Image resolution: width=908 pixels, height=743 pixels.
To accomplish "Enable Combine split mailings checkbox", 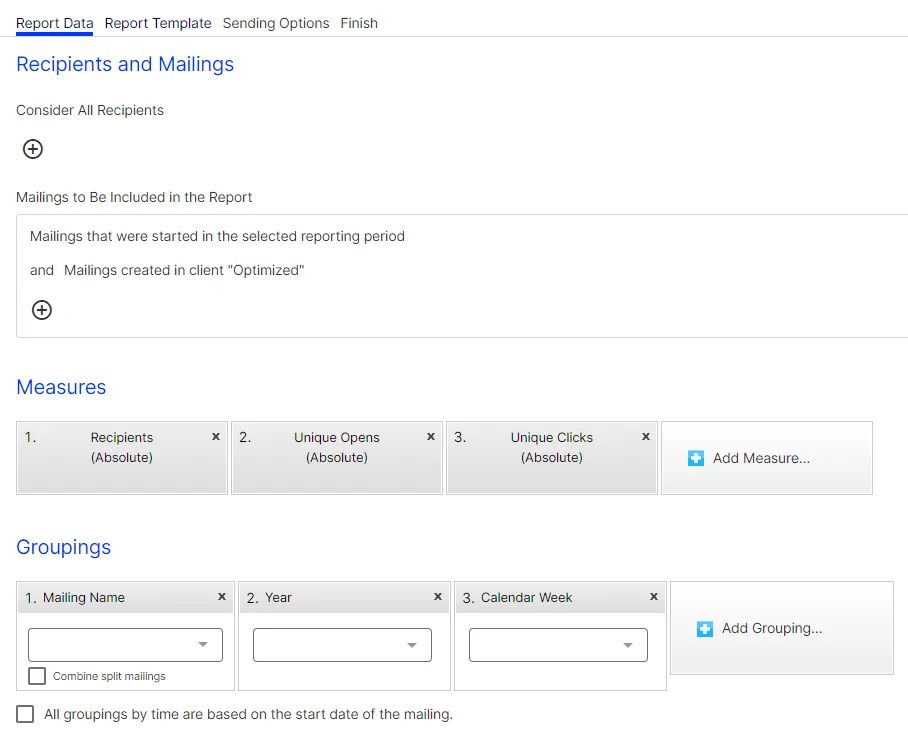I will point(37,676).
